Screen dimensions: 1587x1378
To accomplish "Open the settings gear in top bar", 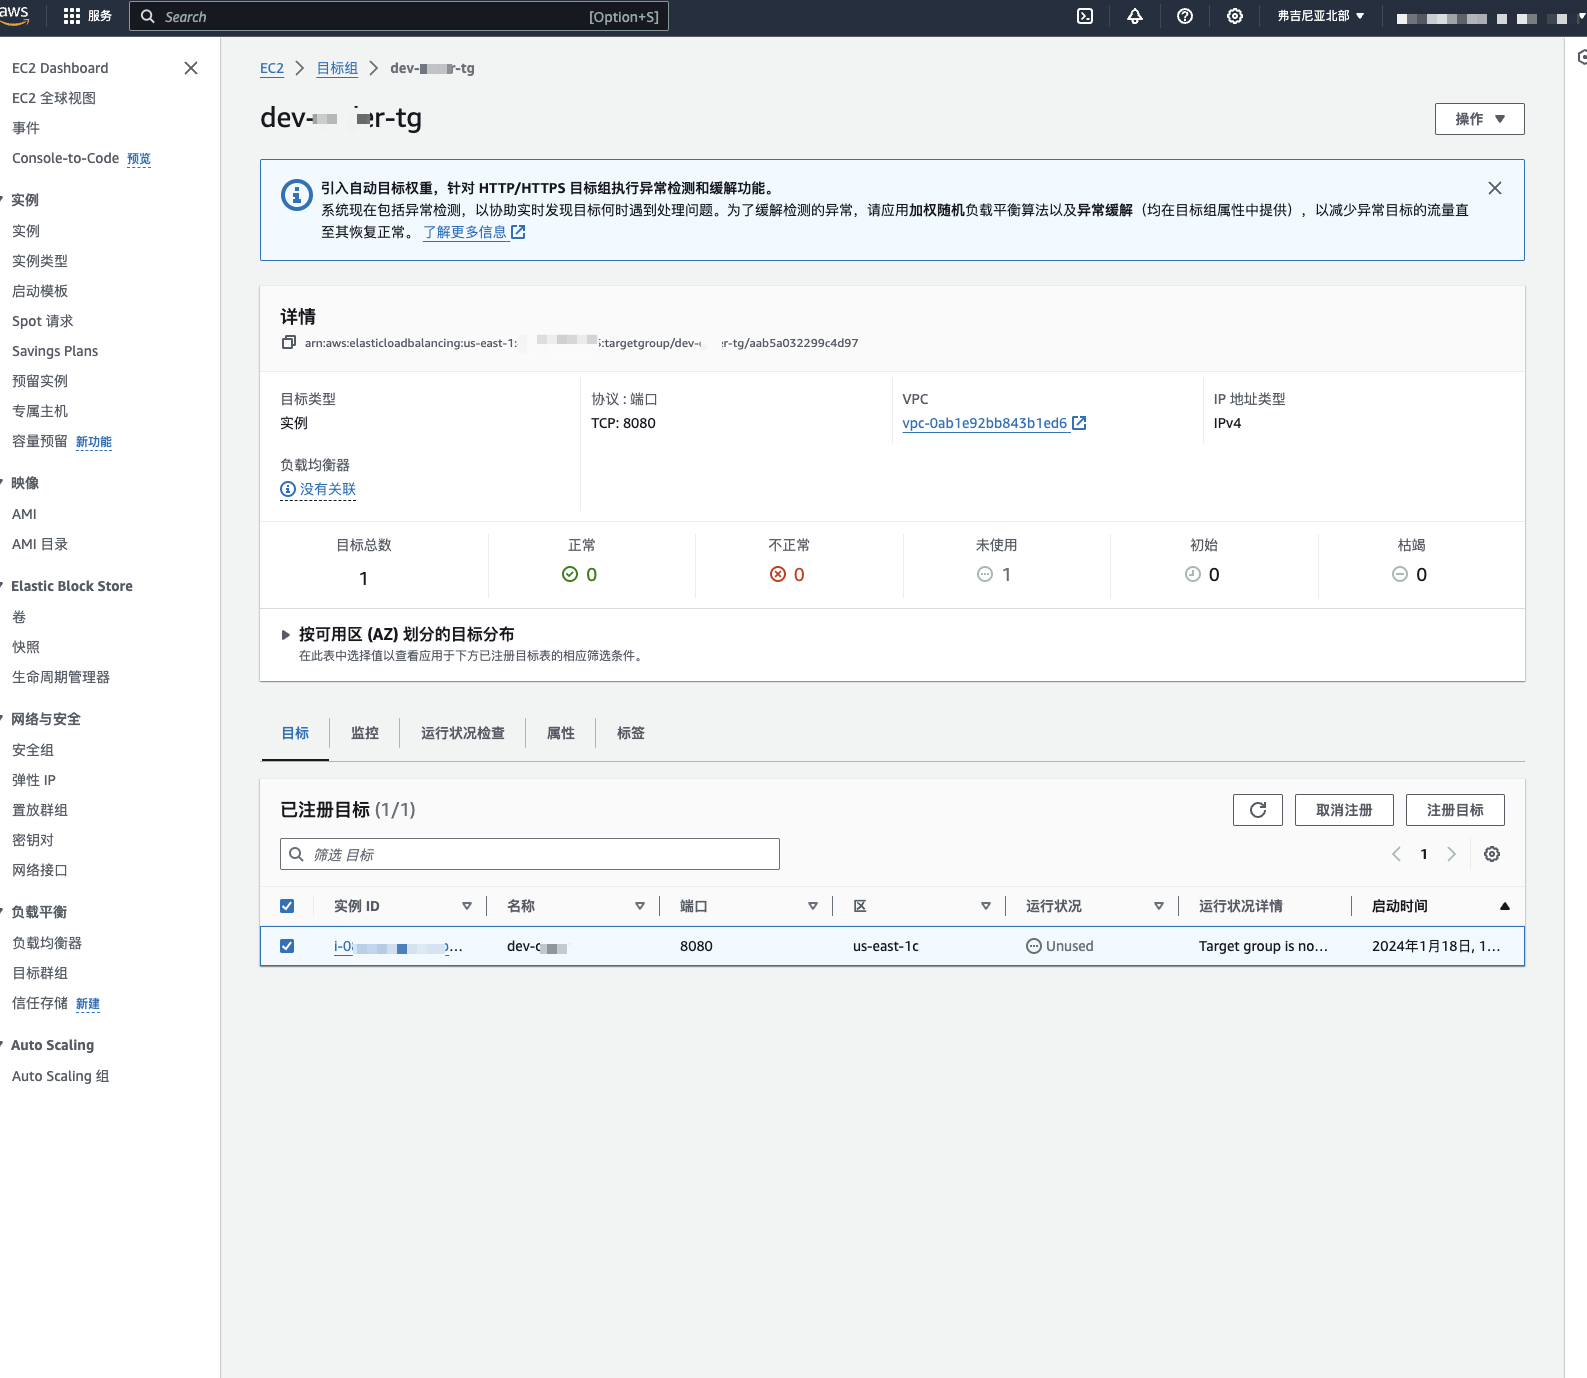I will [1235, 16].
